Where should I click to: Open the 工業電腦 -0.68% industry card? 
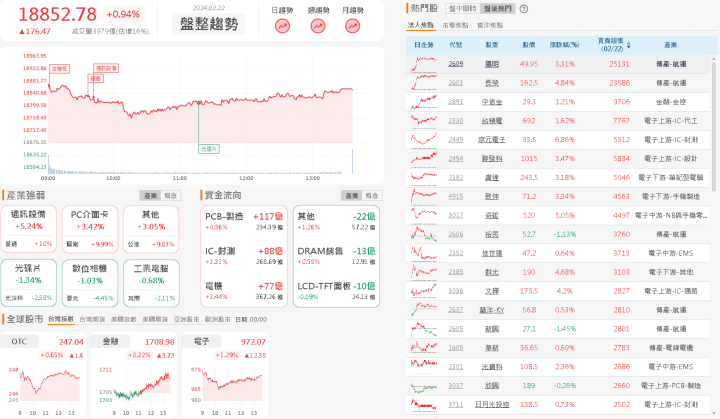151,283
